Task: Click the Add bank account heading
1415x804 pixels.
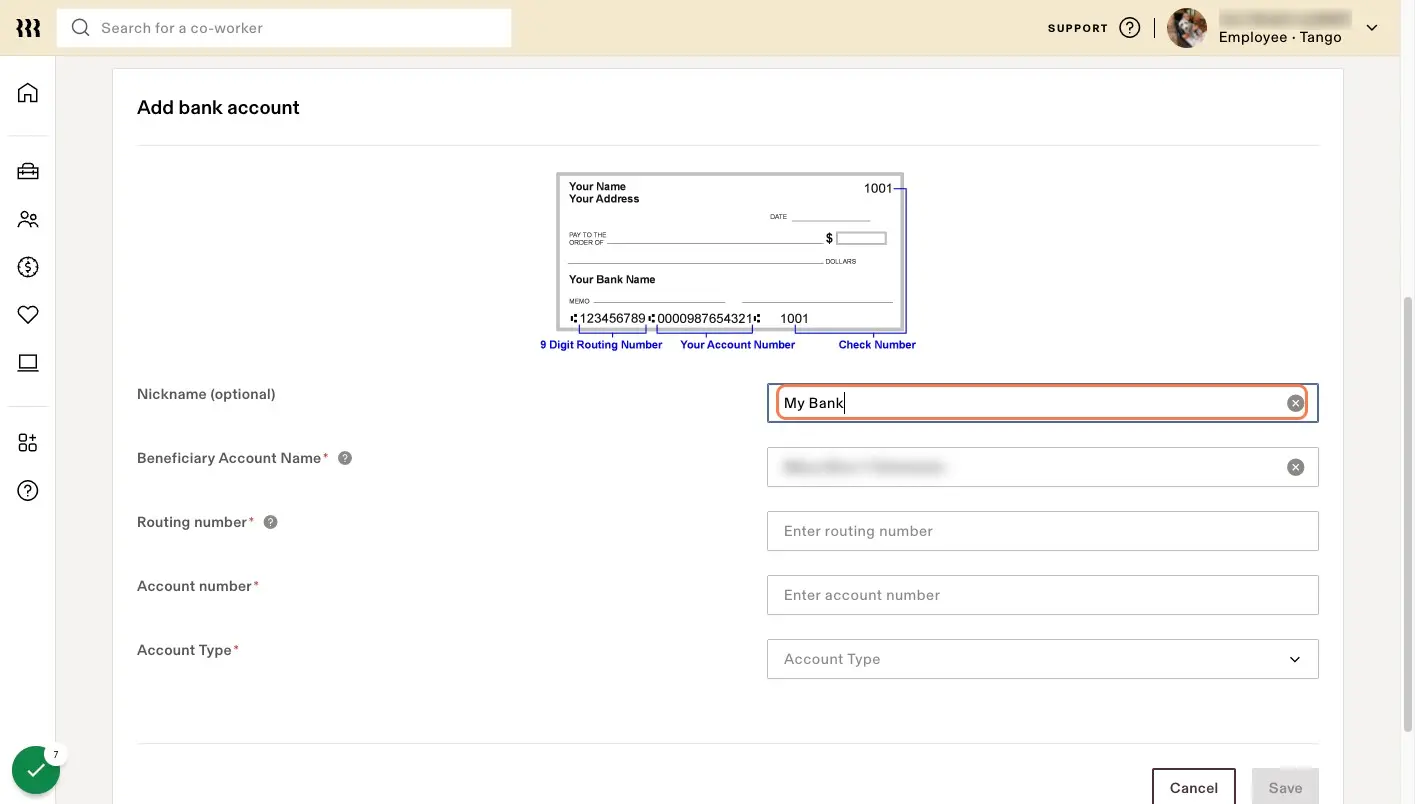Action: point(218,107)
